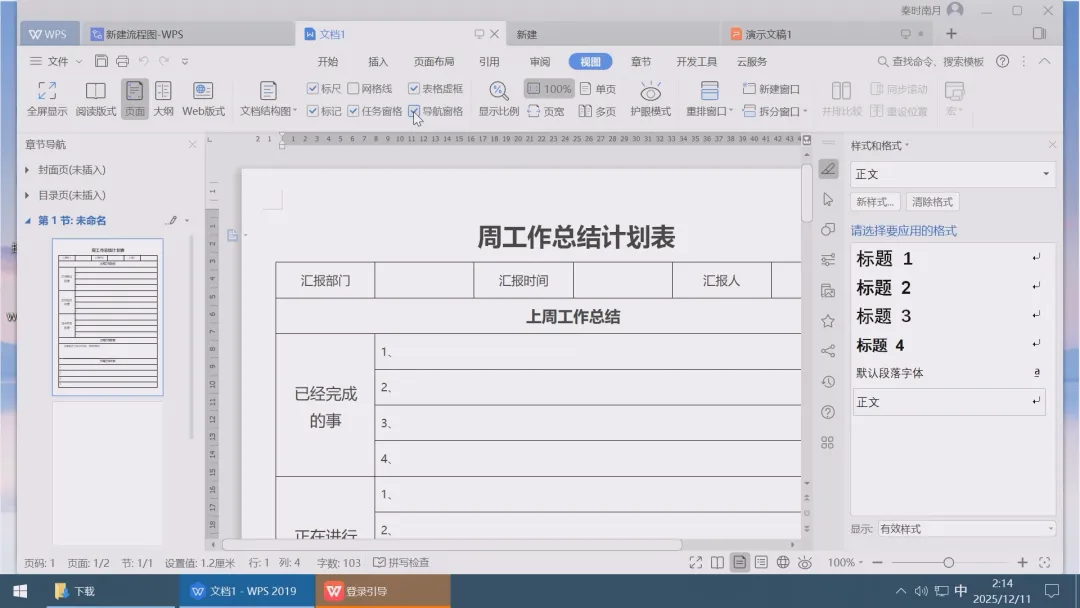The height and width of the screenshot is (608, 1080).
Task: Set zoom to 100% in the ribbon
Action: tap(549, 89)
